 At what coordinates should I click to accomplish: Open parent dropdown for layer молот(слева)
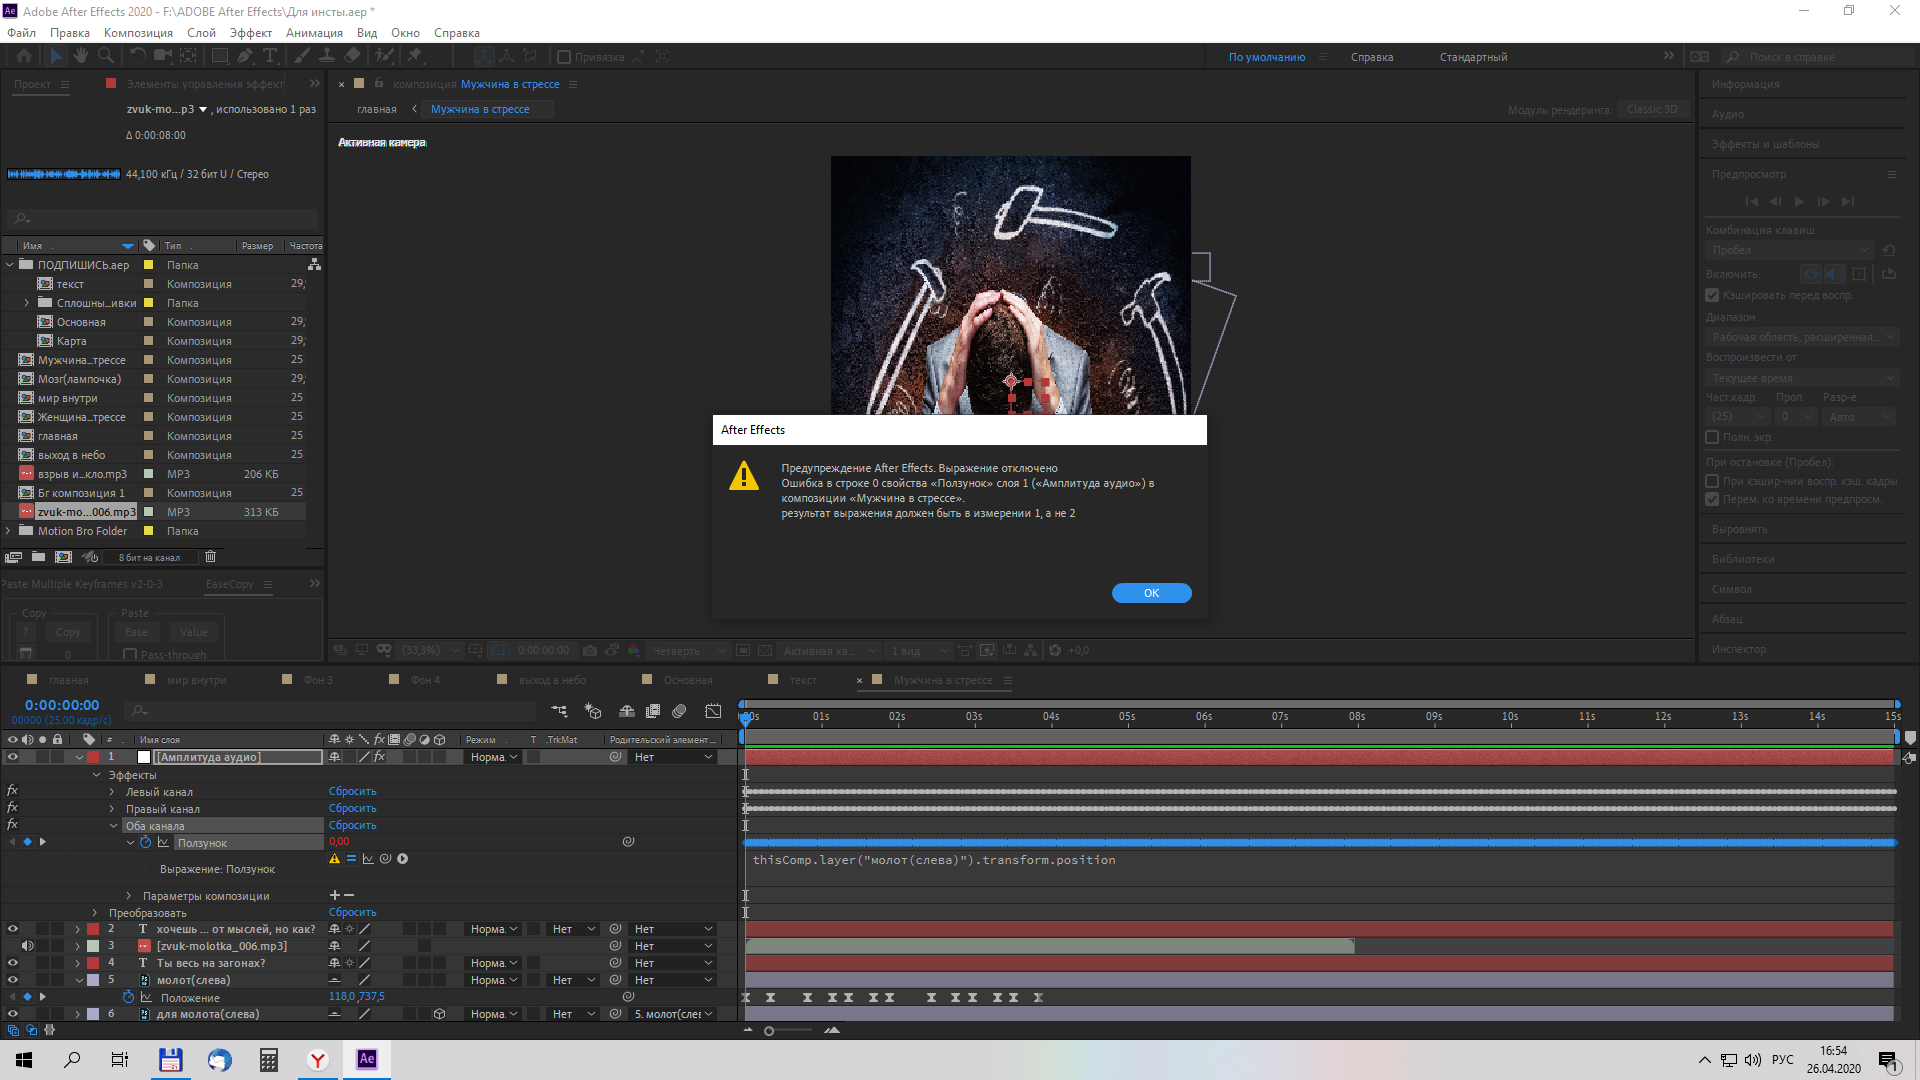click(675, 980)
